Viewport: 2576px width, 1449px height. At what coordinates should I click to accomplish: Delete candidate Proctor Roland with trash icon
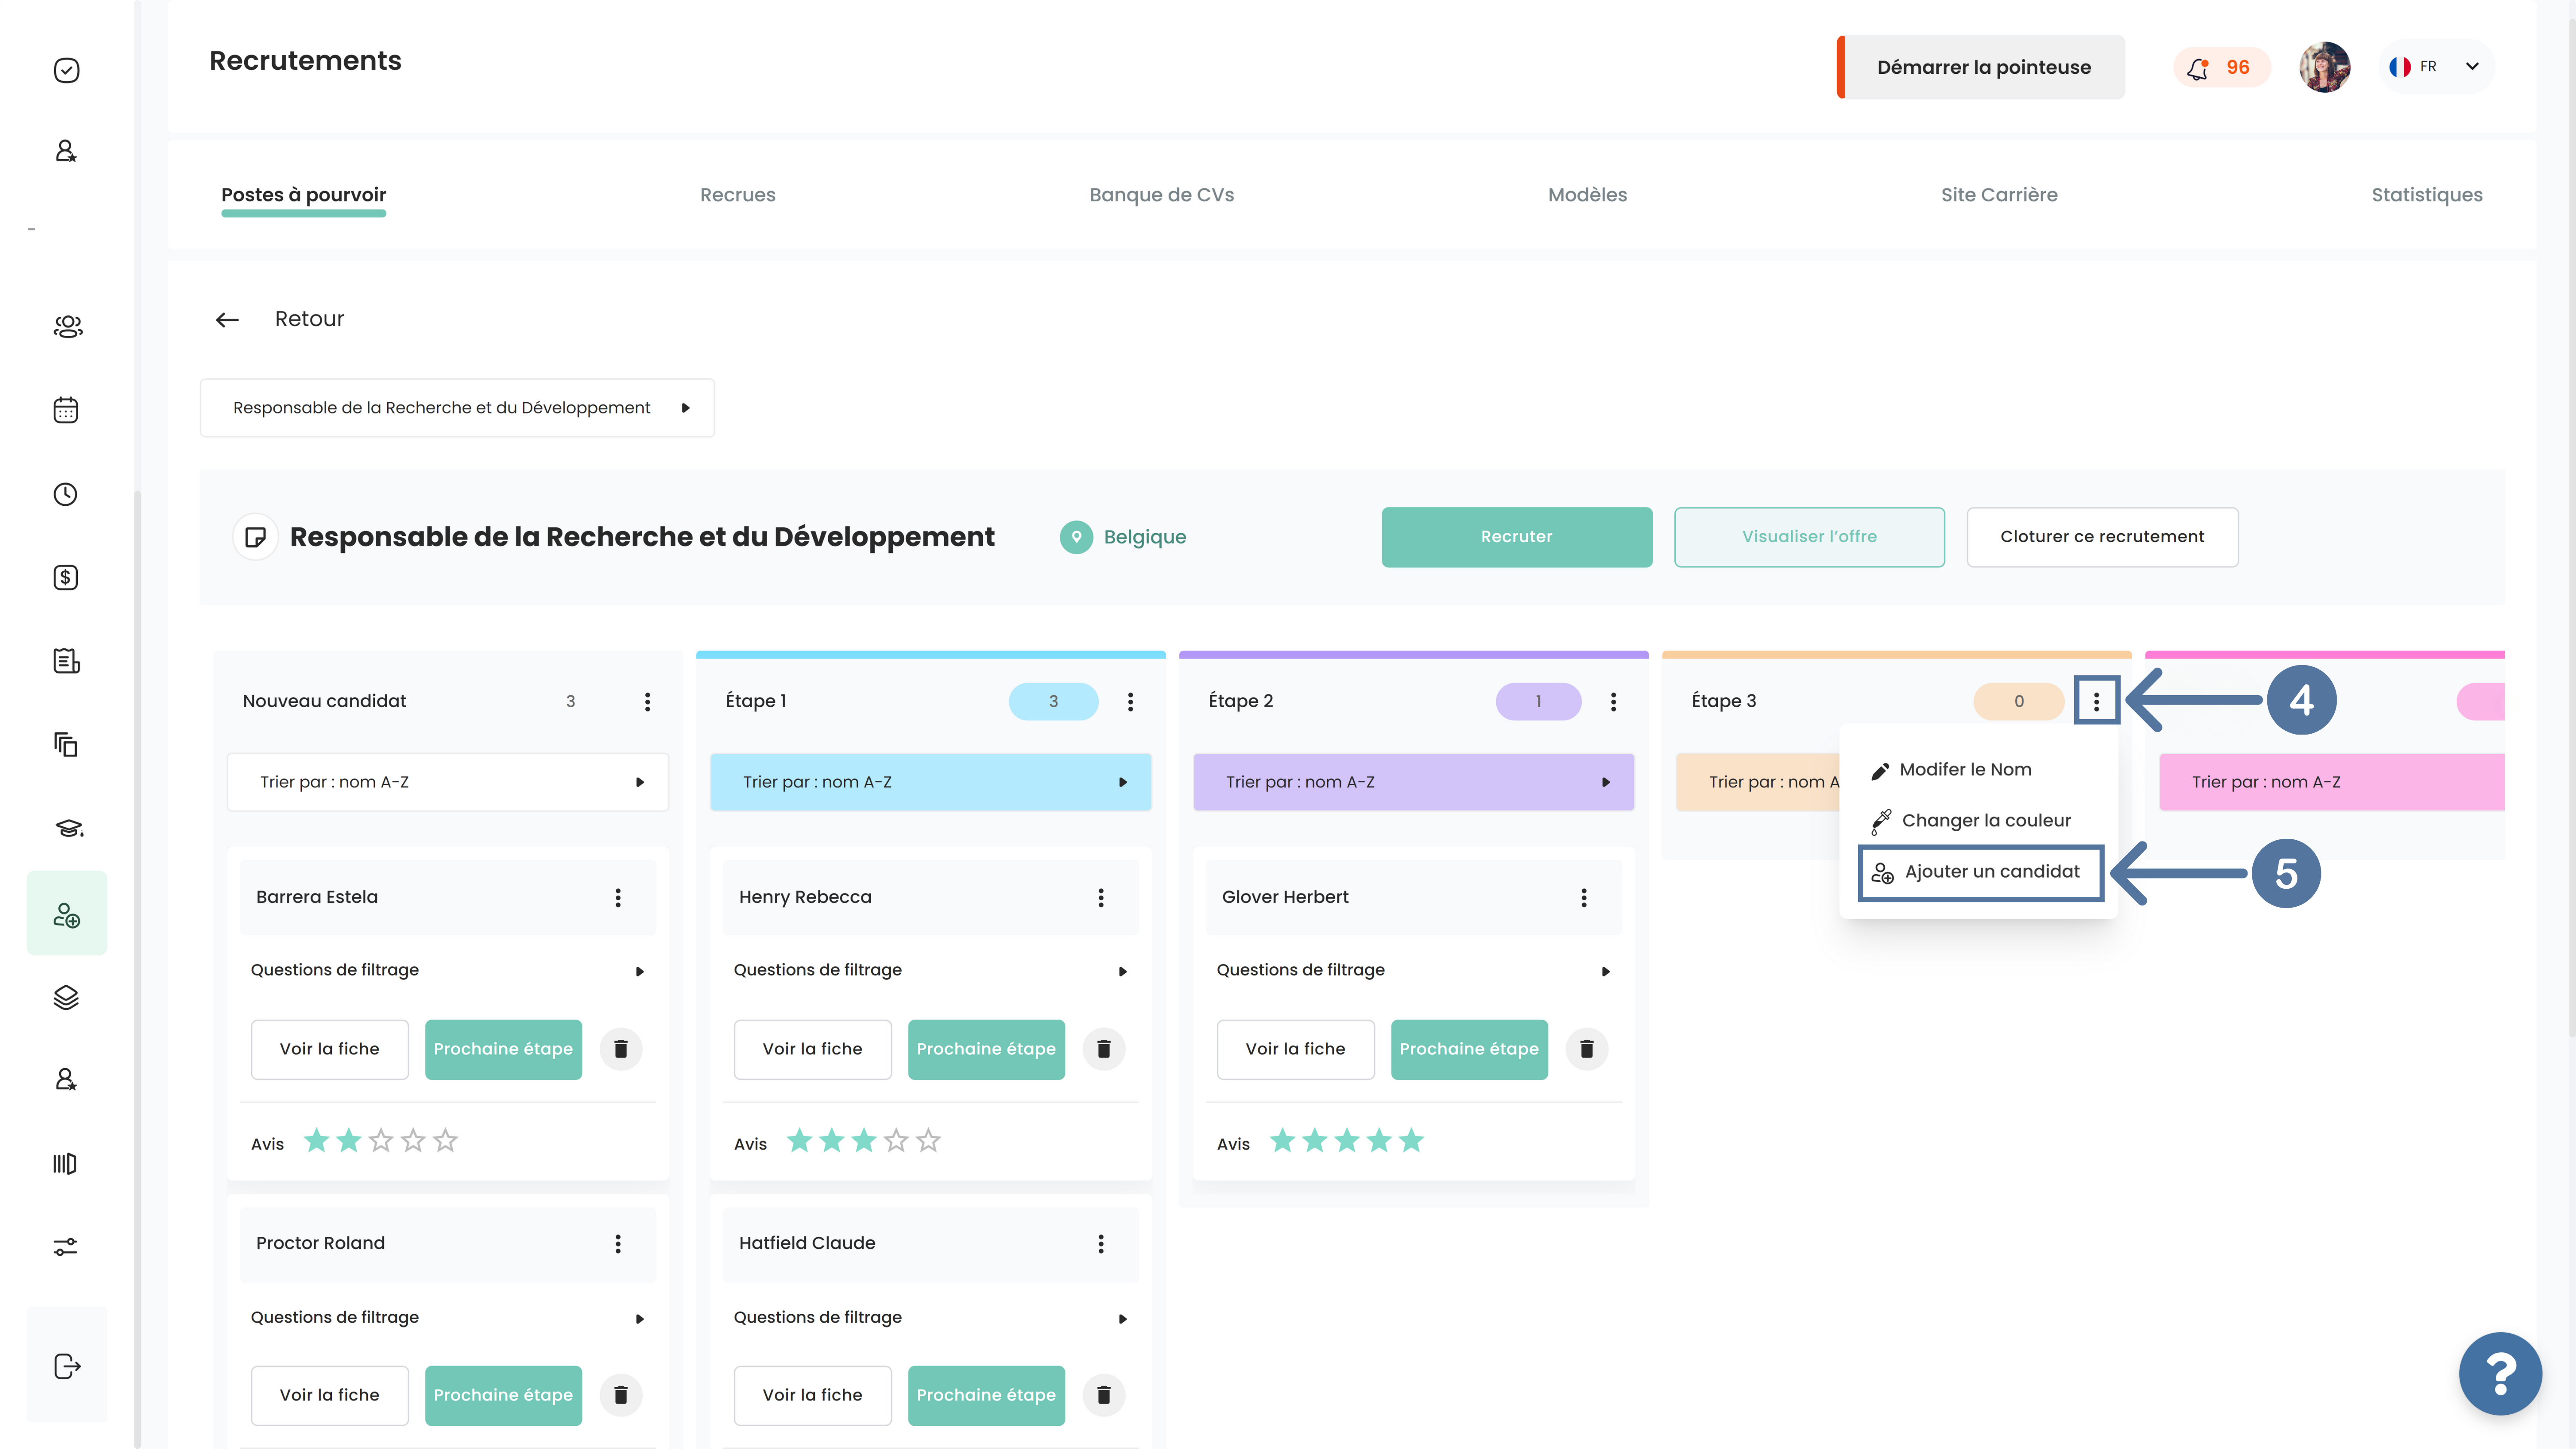pos(621,1395)
